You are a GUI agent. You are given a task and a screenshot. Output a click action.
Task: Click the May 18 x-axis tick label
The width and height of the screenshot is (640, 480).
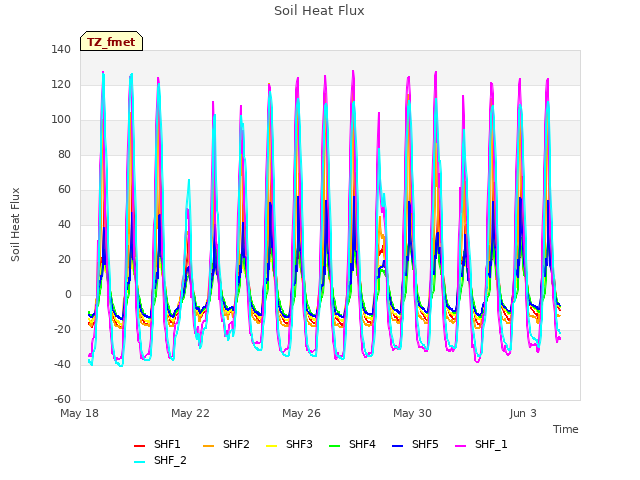(79, 413)
